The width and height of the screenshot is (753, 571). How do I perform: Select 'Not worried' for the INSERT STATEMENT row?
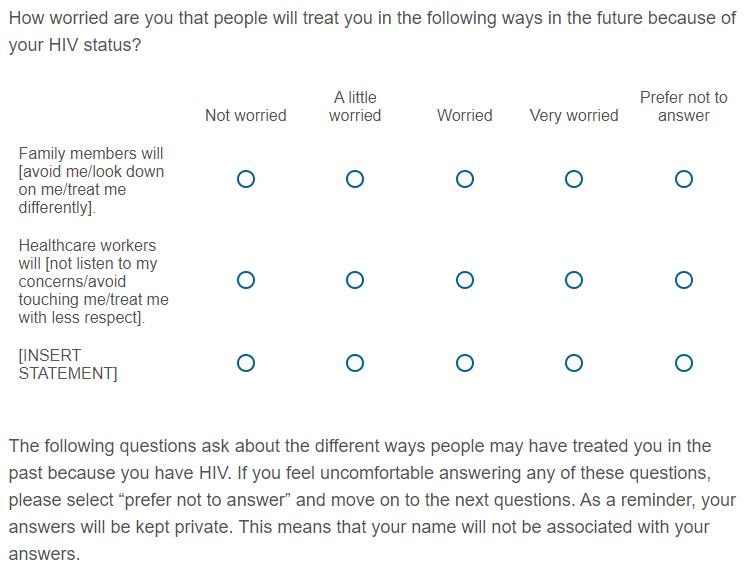coord(246,363)
